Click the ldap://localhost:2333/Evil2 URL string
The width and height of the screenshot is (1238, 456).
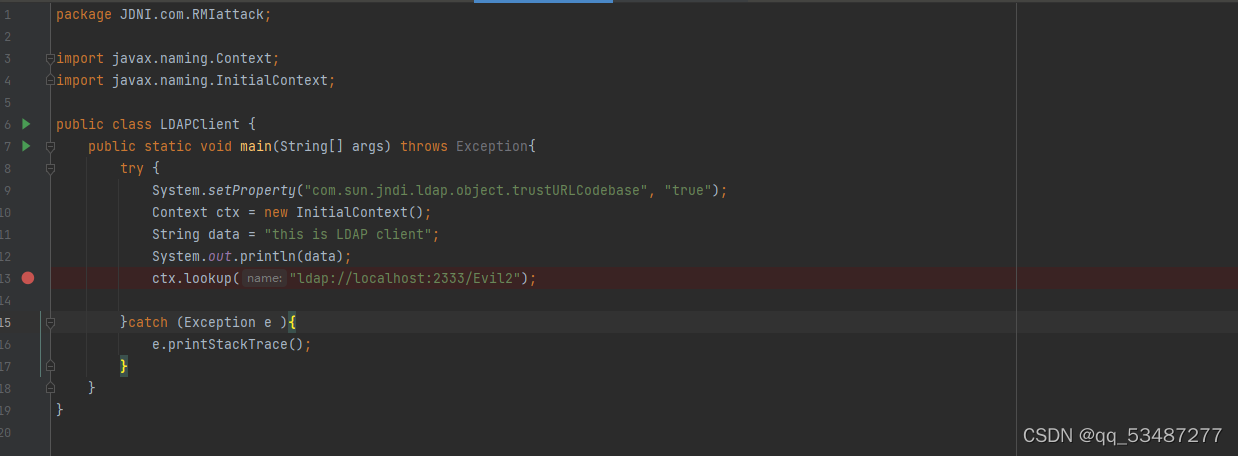(x=405, y=278)
